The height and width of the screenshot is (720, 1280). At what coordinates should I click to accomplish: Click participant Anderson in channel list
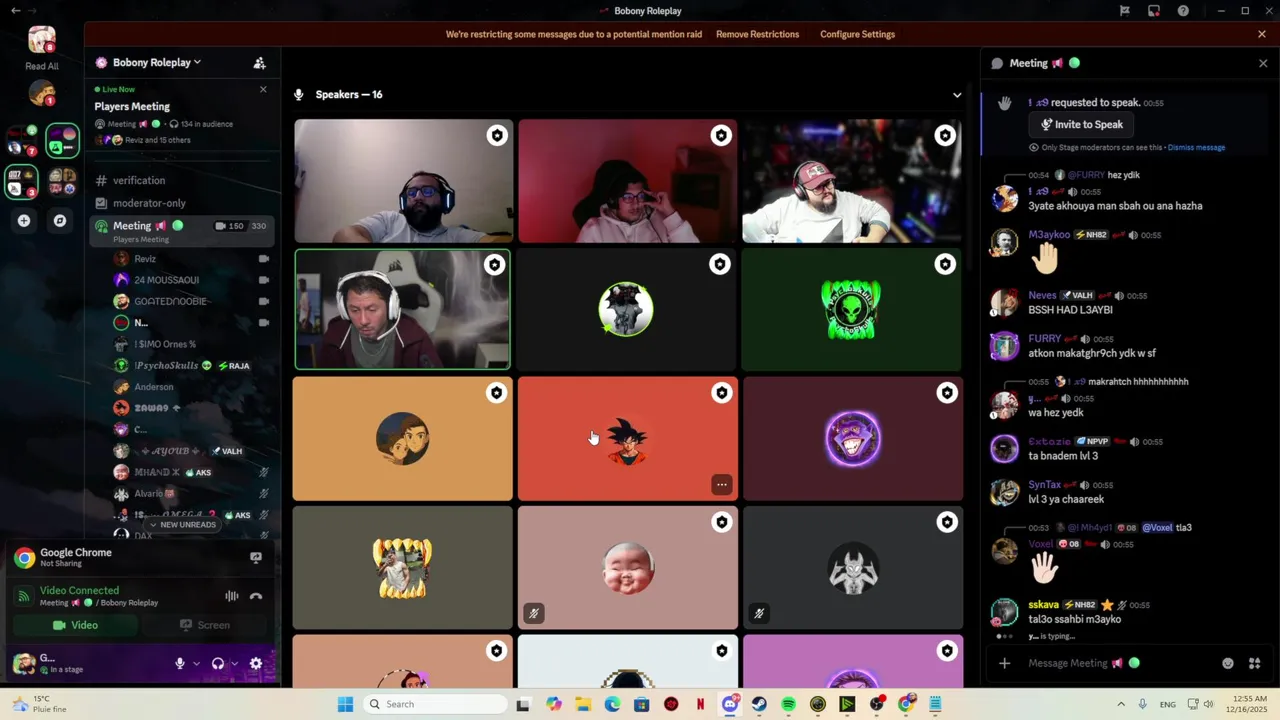pos(153,387)
